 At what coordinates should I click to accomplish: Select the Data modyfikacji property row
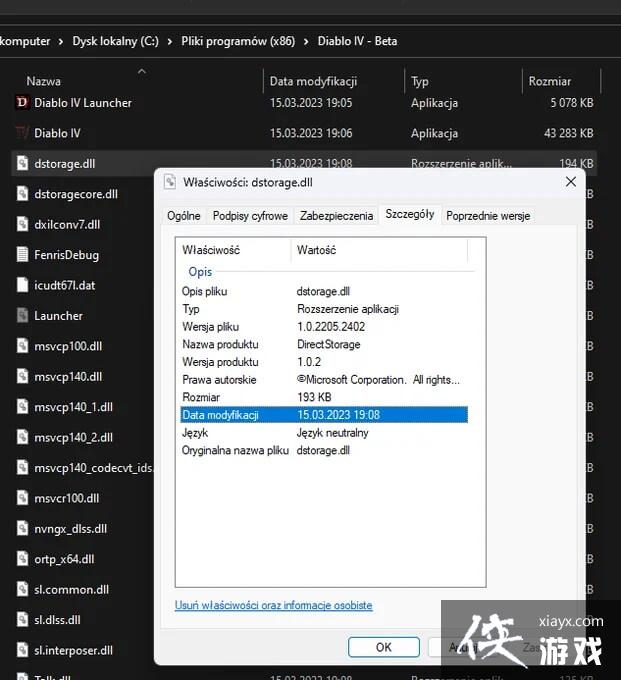point(324,415)
